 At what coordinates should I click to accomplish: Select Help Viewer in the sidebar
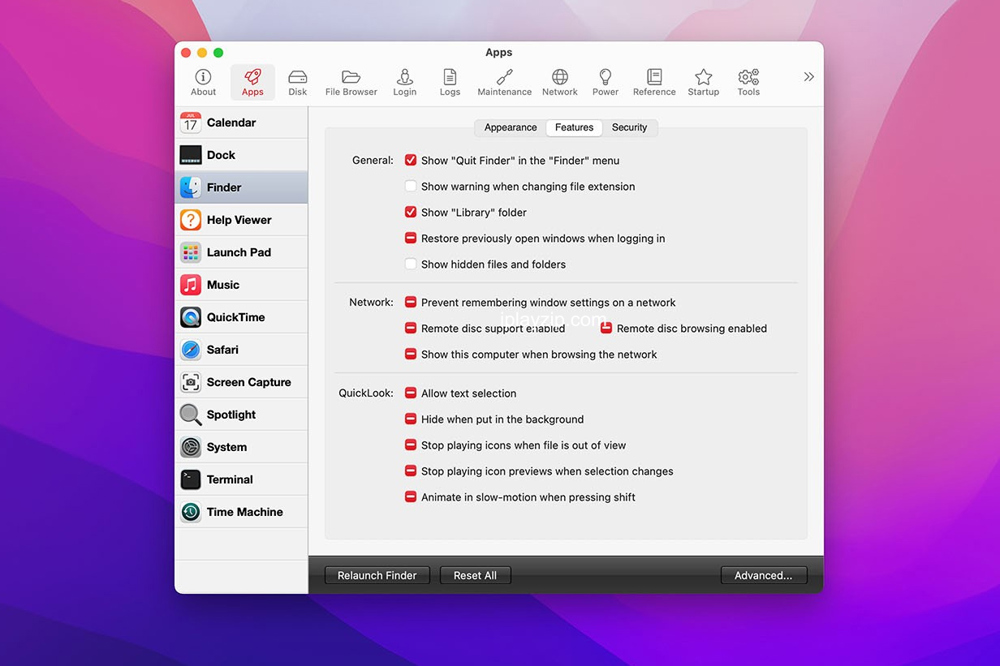point(241,220)
